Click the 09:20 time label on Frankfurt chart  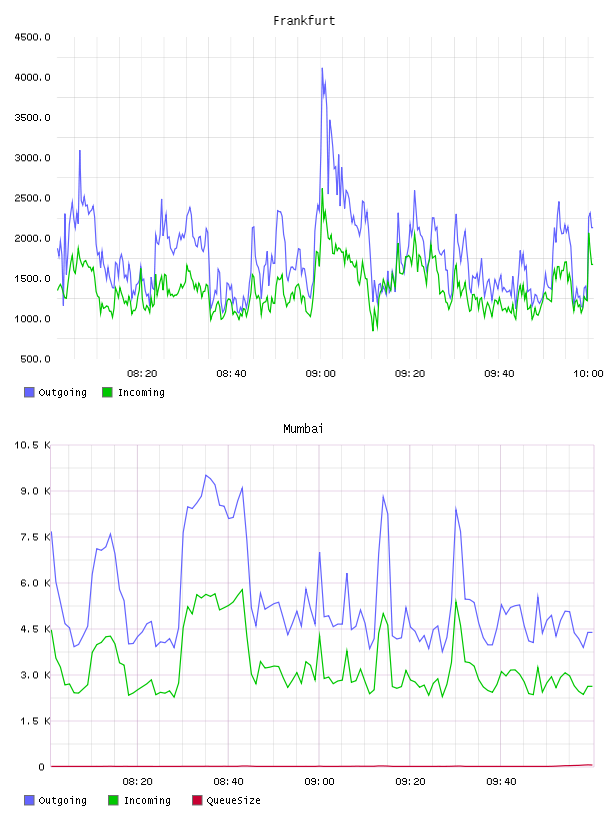(410, 373)
